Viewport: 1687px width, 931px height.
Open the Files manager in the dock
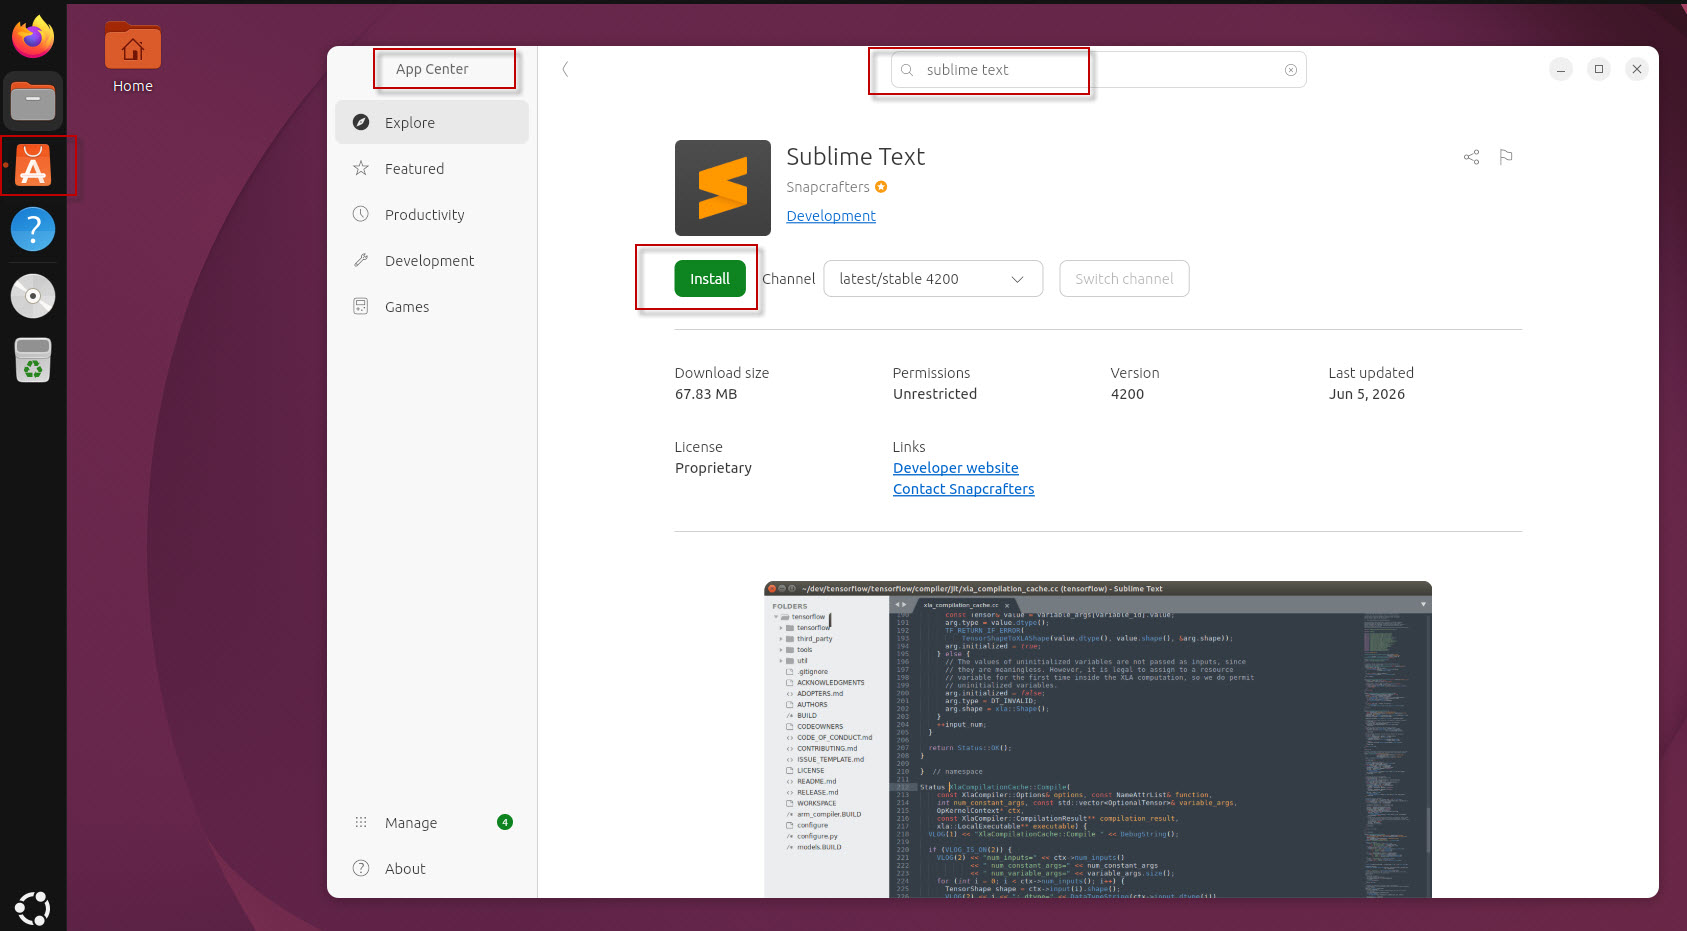point(33,101)
